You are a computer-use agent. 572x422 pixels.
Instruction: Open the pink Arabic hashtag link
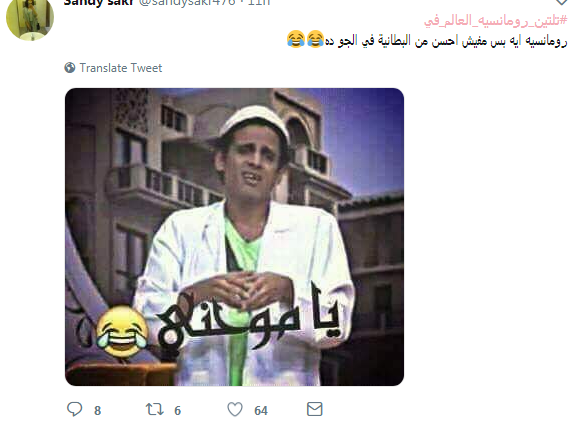point(495,21)
